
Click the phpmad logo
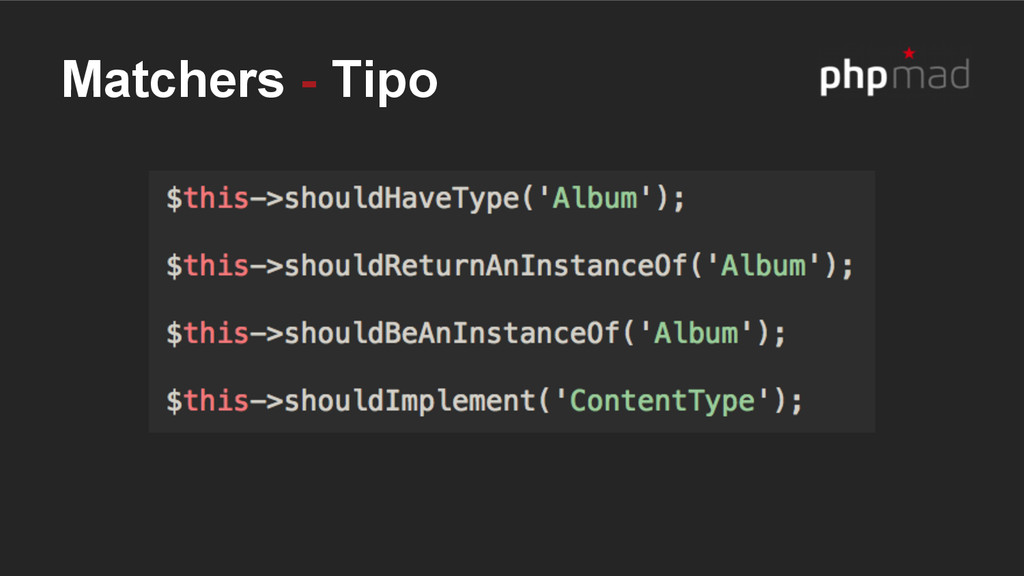click(x=895, y=72)
